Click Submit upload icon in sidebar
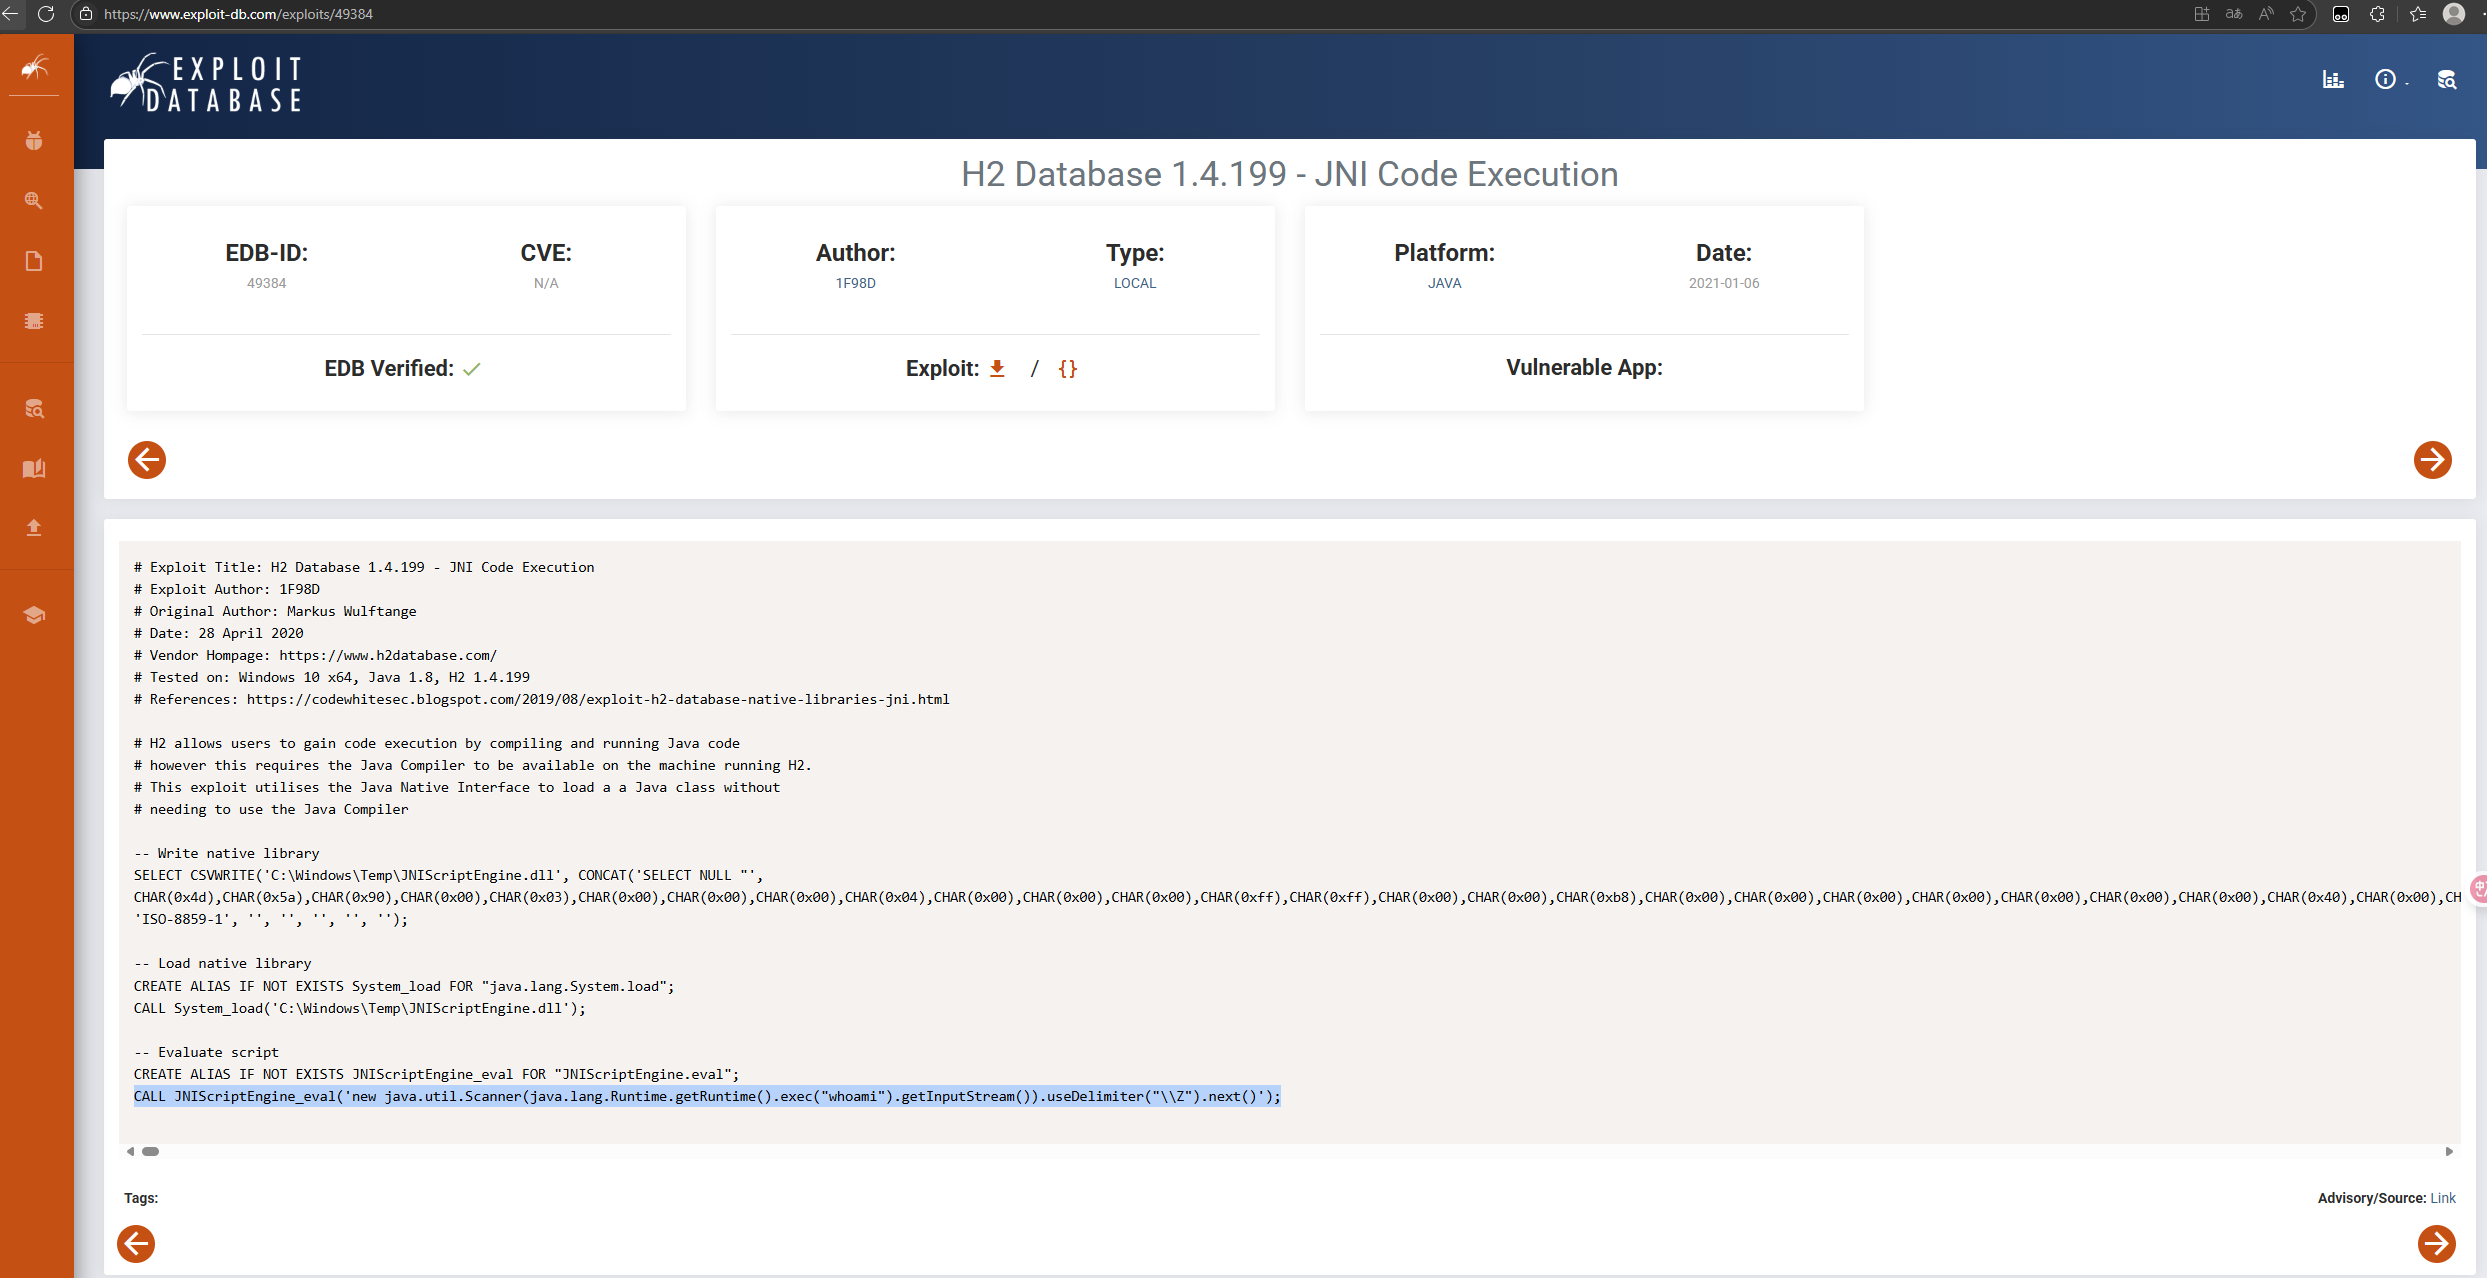Screen dimensions: 2487x1278 tap(34, 527)
